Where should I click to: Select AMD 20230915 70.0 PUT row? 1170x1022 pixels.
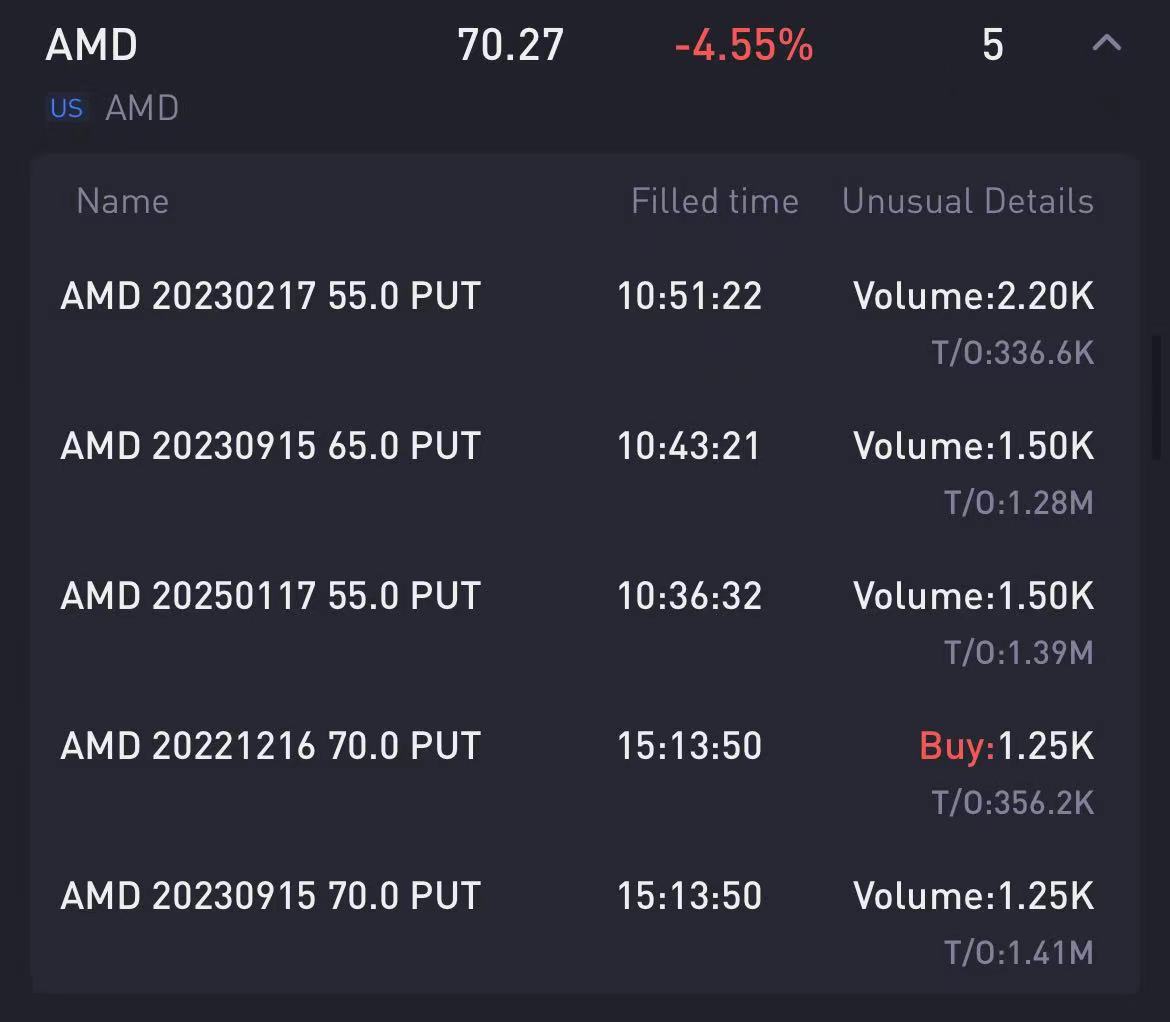click(x=271, y=896)
